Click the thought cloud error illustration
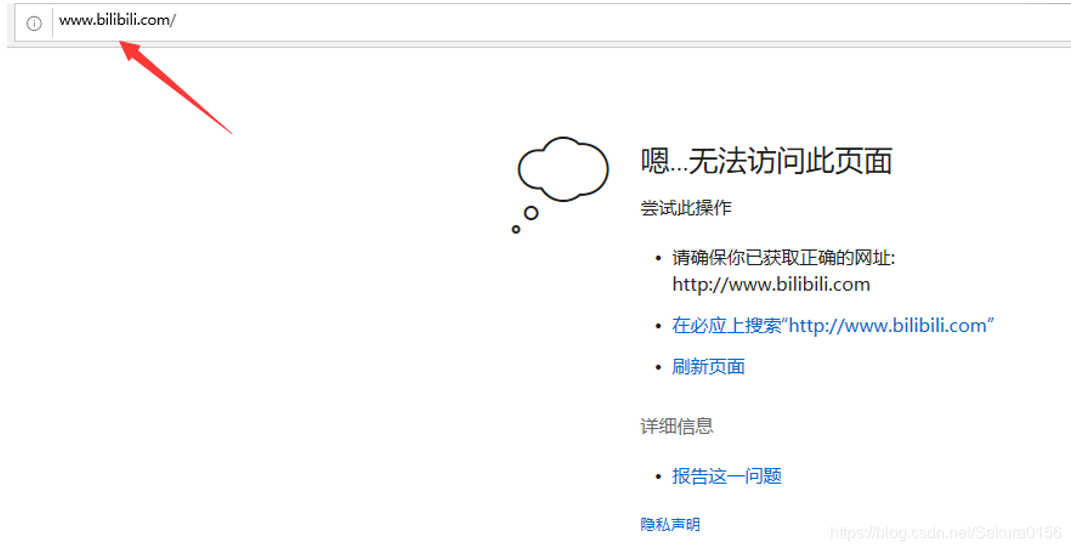The width and height of the screenshot is (1071, 551). (x=560, y=184)
